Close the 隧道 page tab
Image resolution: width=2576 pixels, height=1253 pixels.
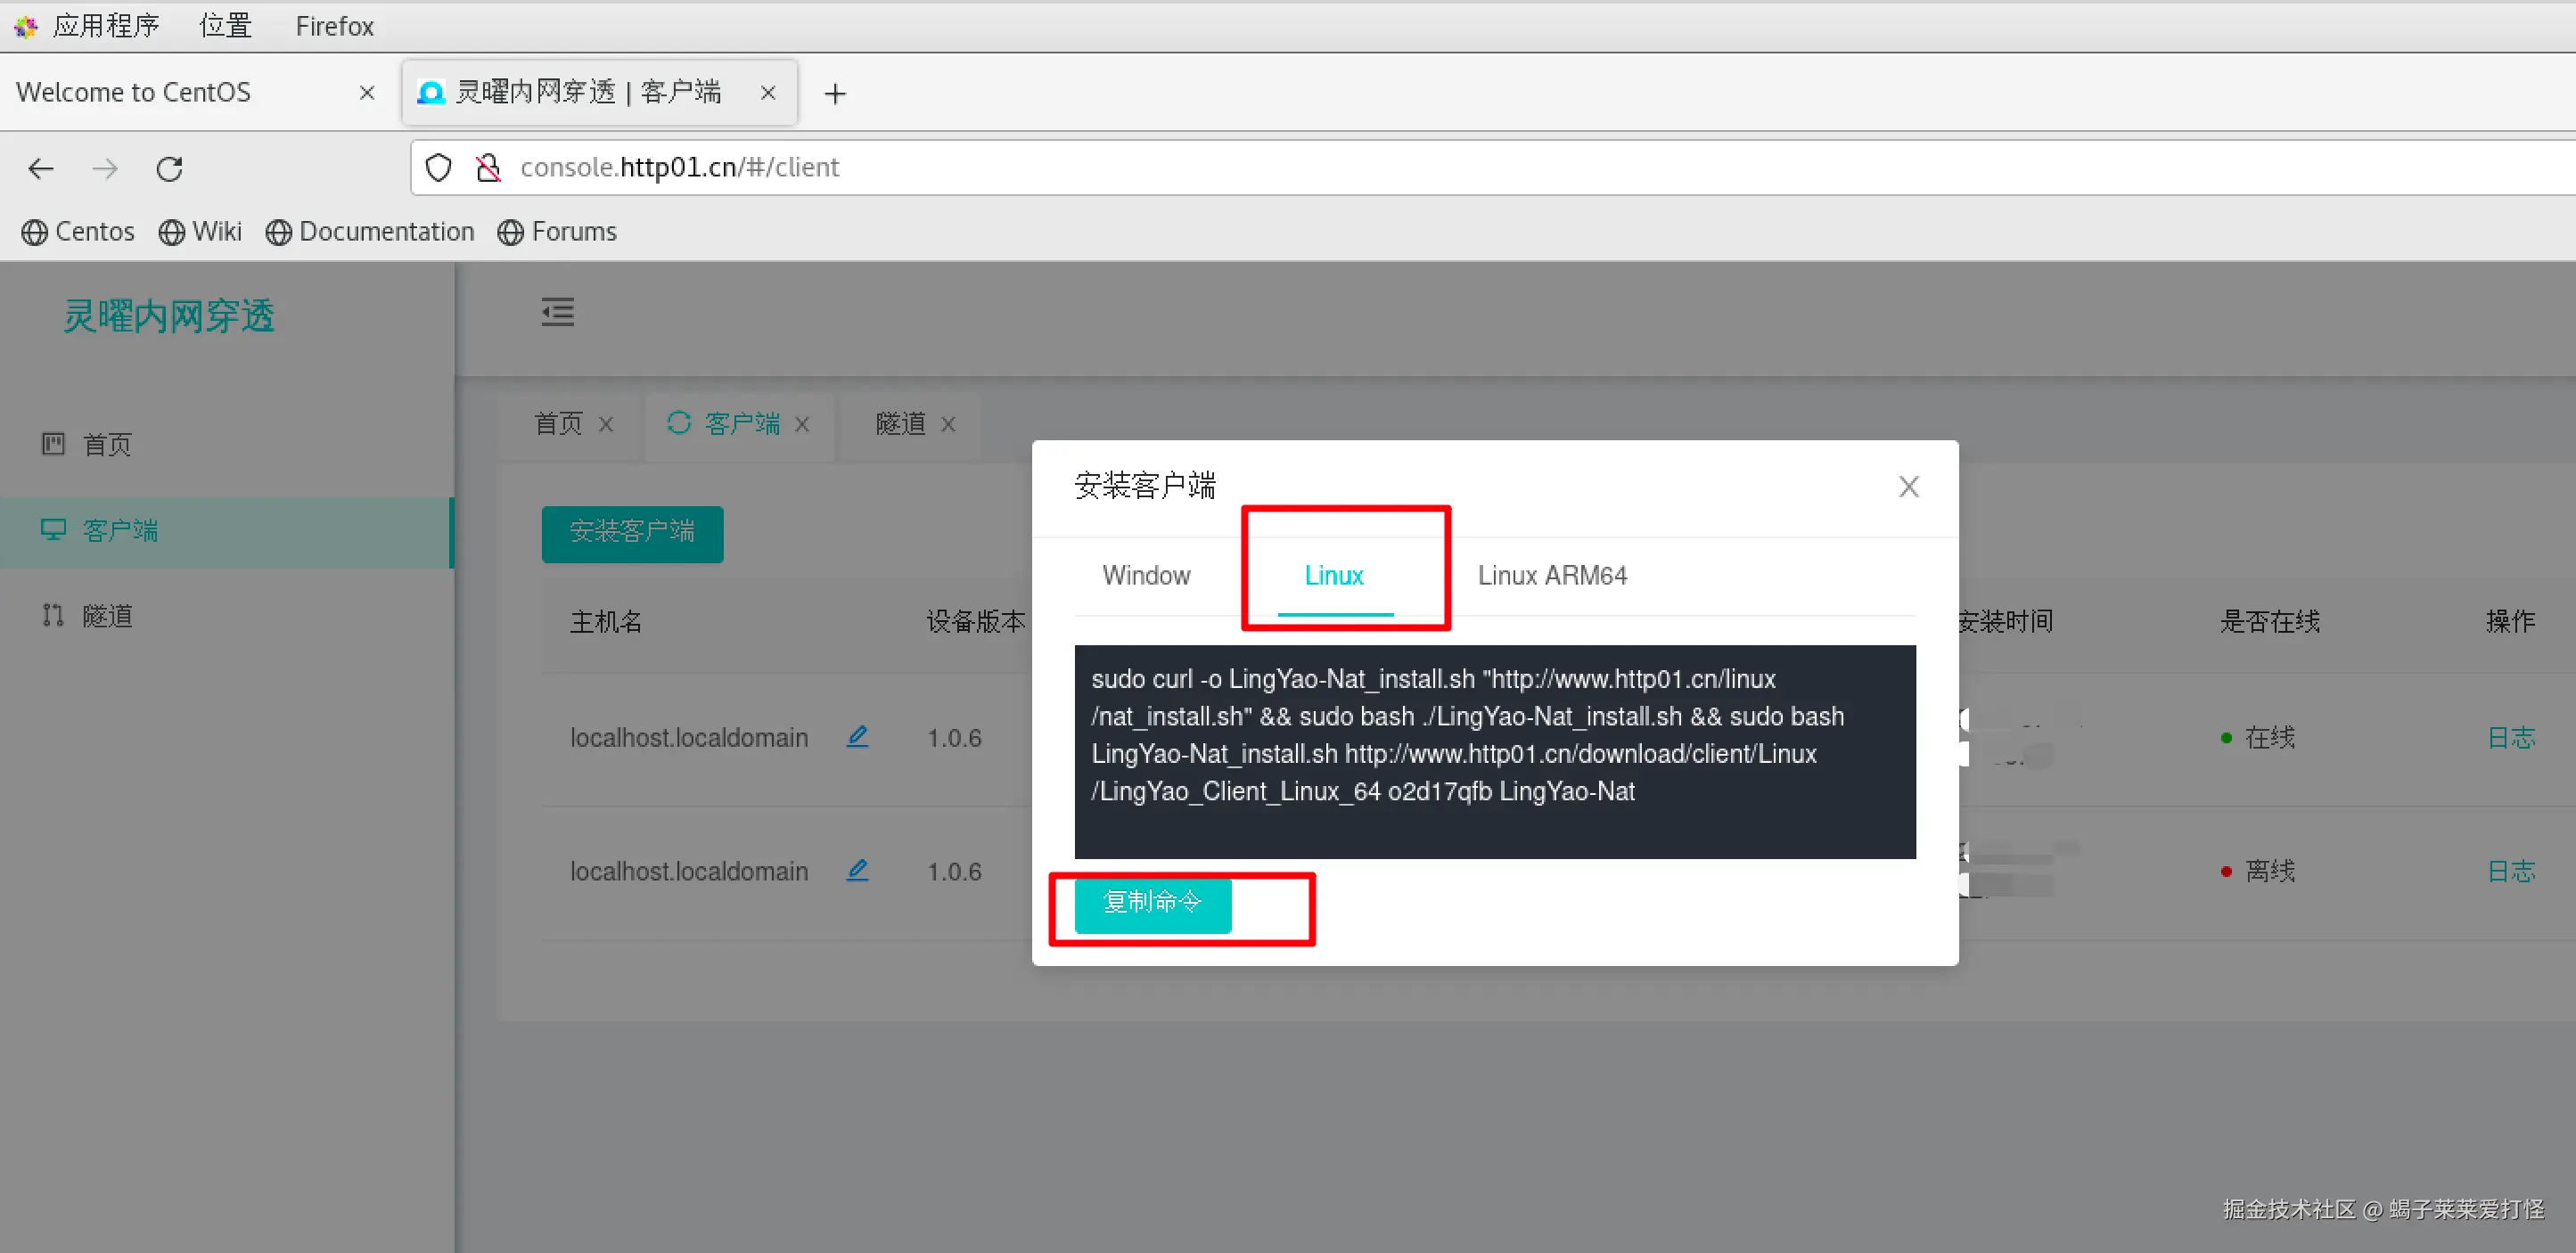[948, 424]
